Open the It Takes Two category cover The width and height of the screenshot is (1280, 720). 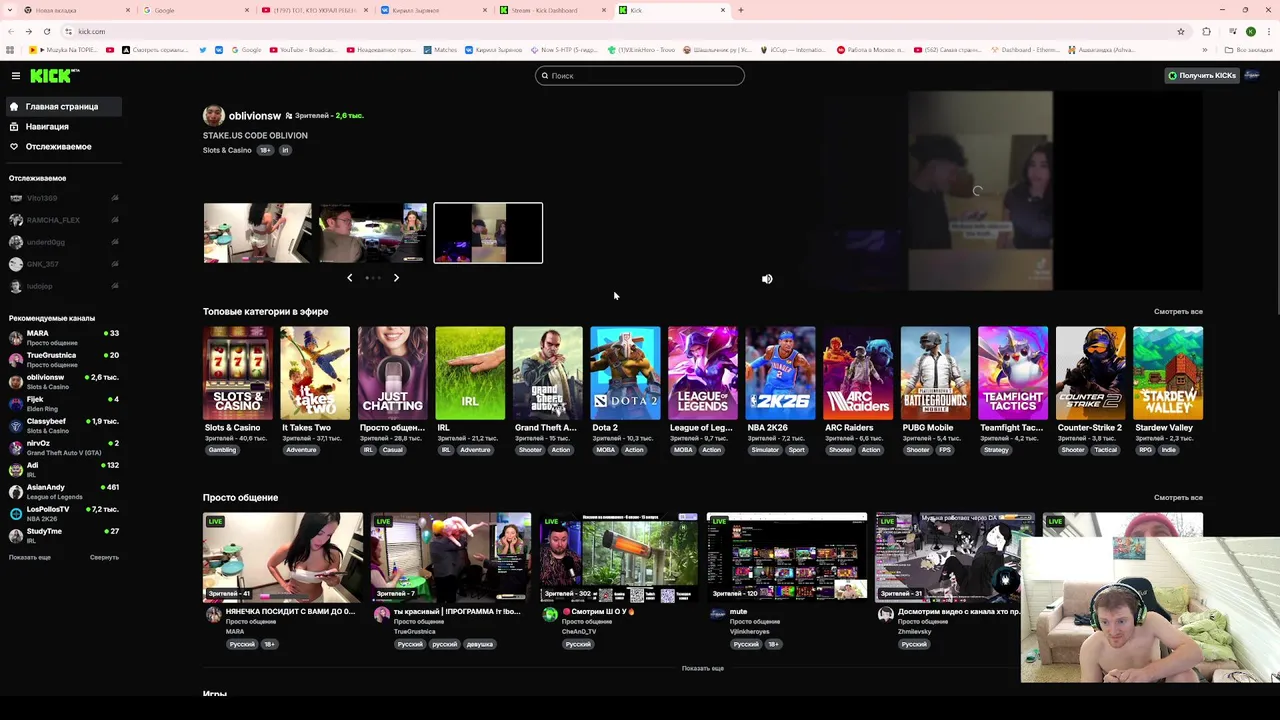(315, 373)
